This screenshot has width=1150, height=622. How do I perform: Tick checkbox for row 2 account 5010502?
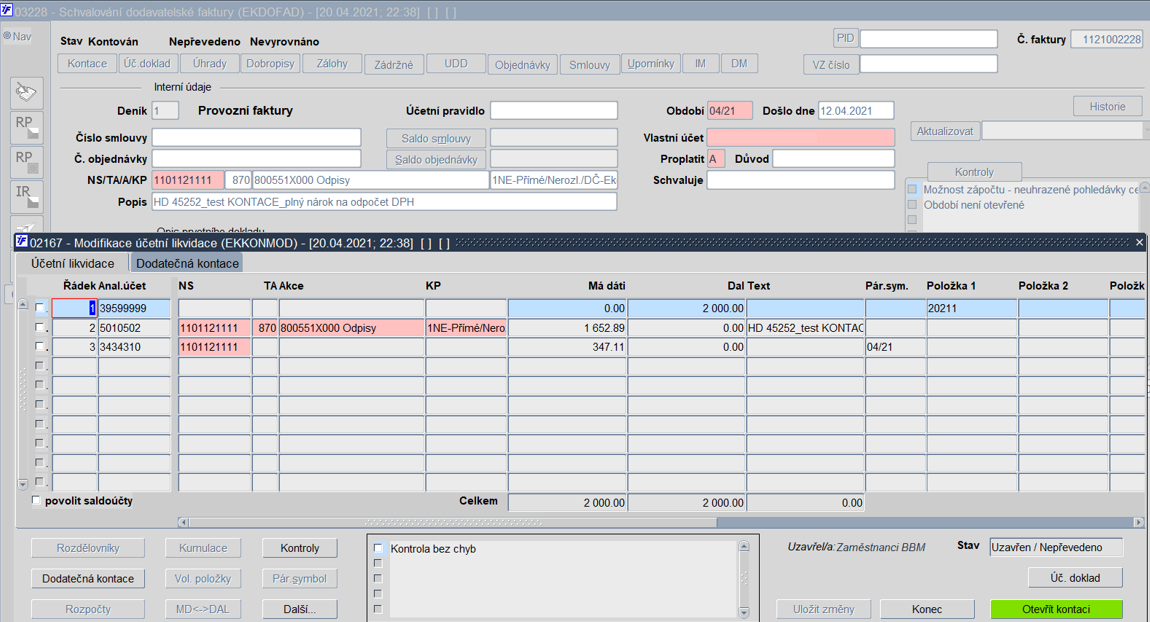coord(40,328)
